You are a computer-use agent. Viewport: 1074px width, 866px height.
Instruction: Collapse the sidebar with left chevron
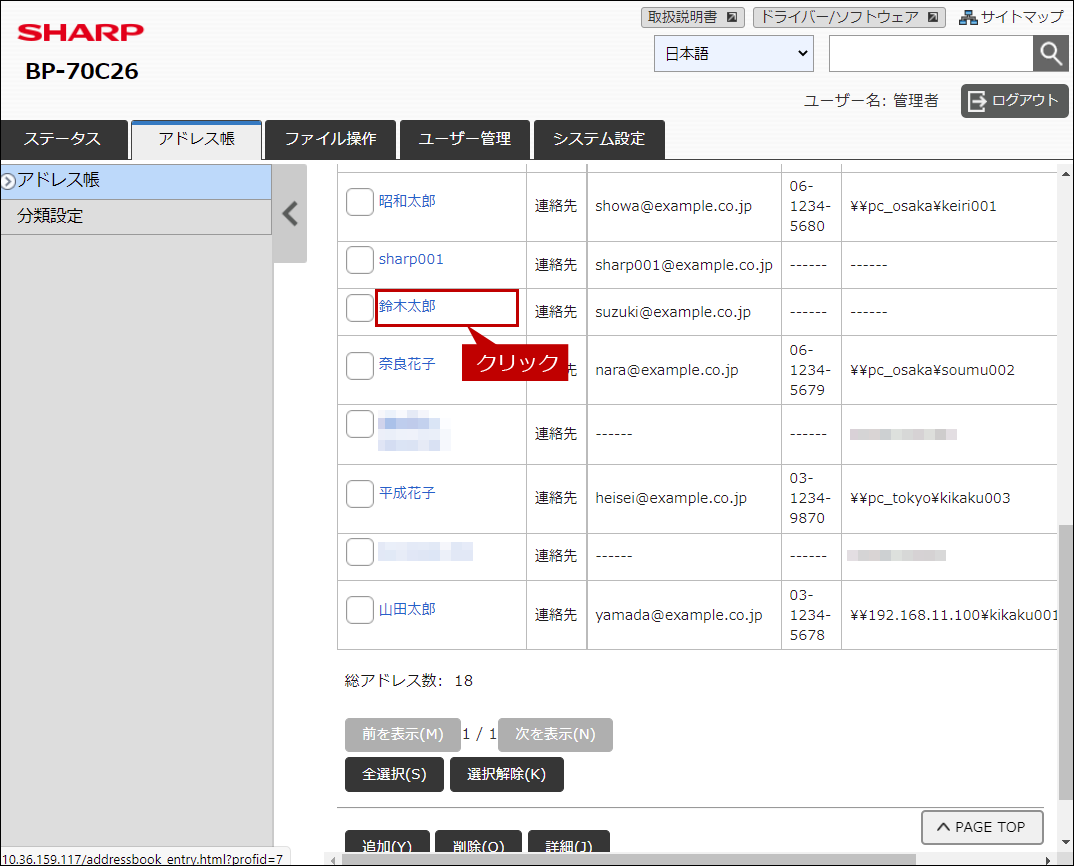tap(290, 214)
